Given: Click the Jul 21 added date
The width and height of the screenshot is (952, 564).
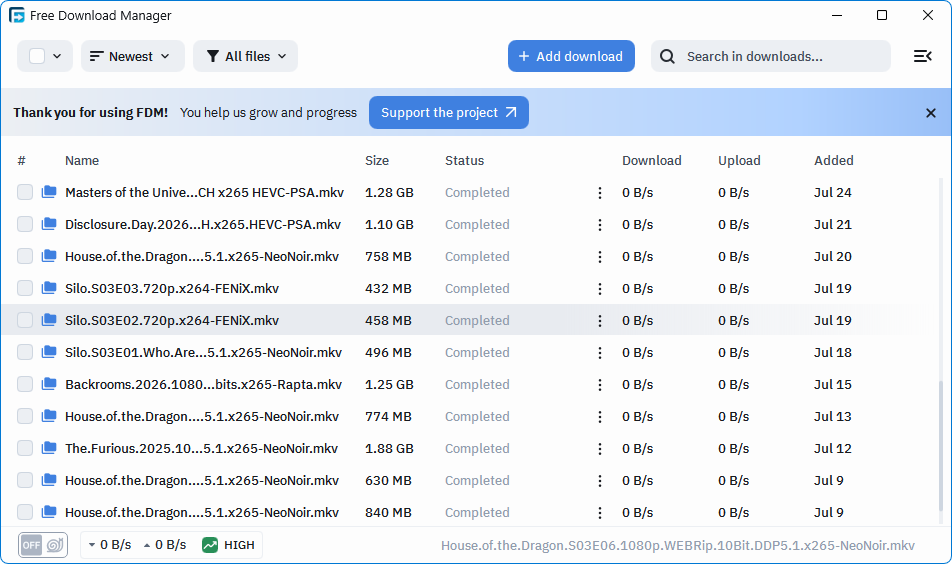Looking at the screenshot, I should click(x=832, y=225).
